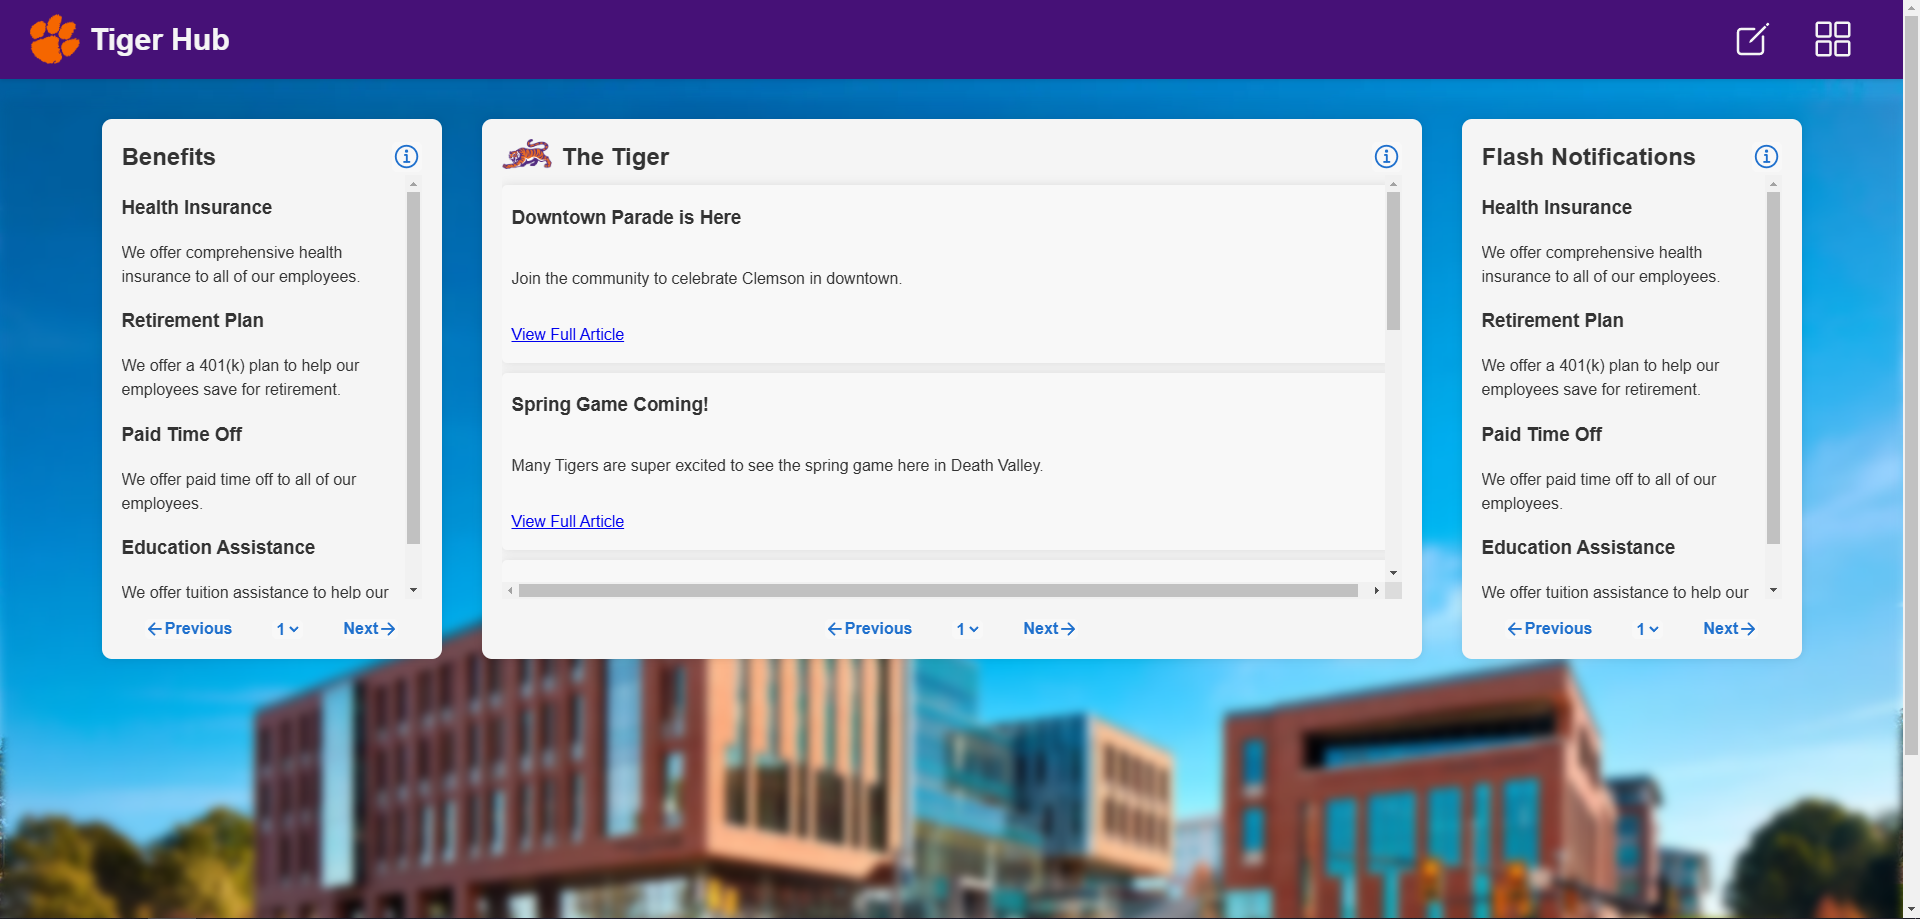
Task: Click paid time off description in Flash Notifications
Action: pyautogui.click(x=1599, y=492)
